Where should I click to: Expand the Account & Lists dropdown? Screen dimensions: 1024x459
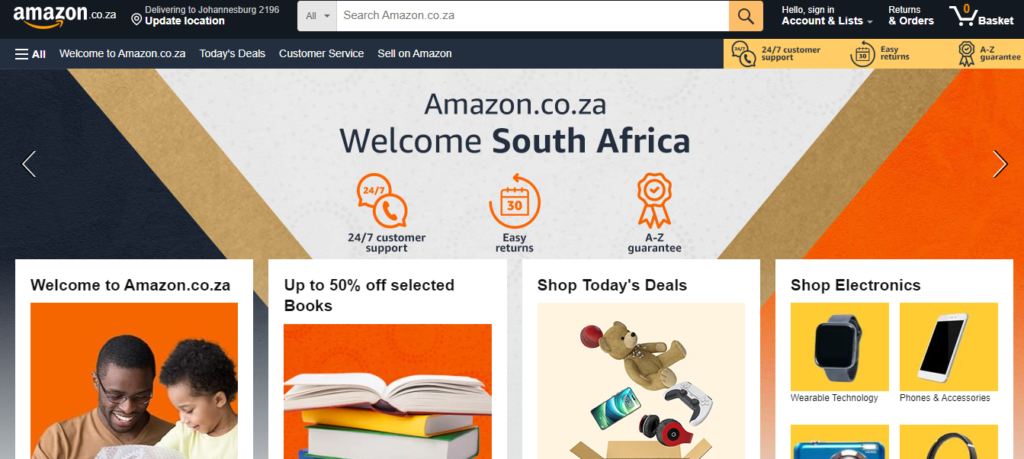(827, 16)
